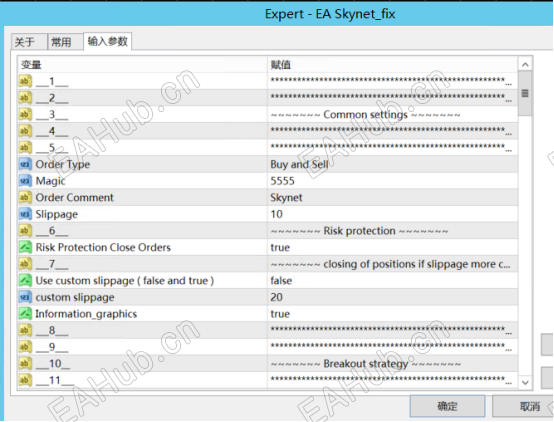Click the boolean icon beside Risk Protection Close Orders
This screenshot has height=422, width=554.
click(25, 247)
